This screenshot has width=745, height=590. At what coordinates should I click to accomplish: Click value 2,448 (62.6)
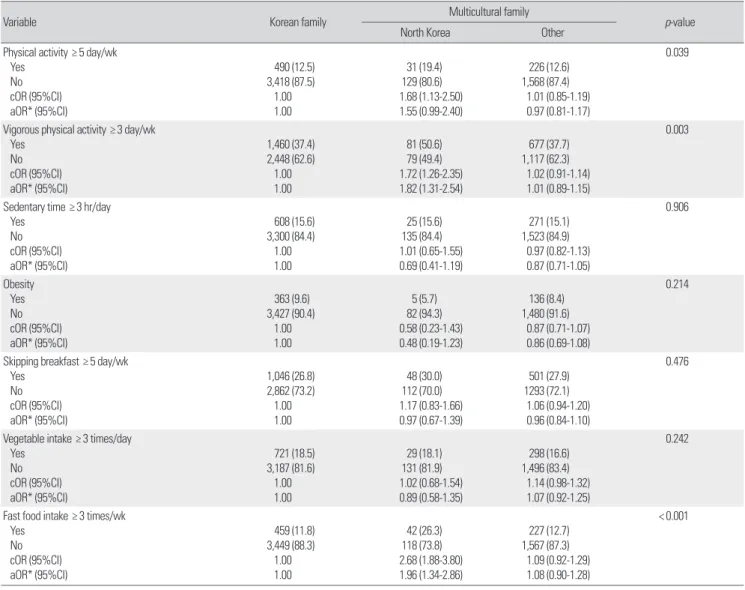pyautogui.click(x=291, y=159)
